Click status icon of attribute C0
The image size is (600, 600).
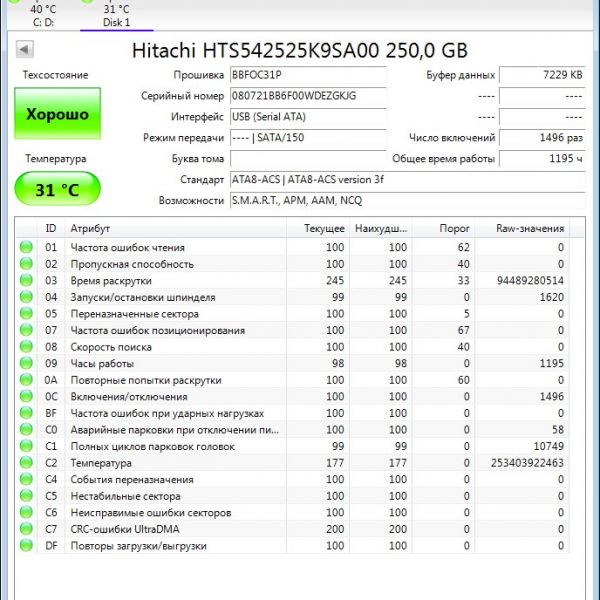coord(26,429)
